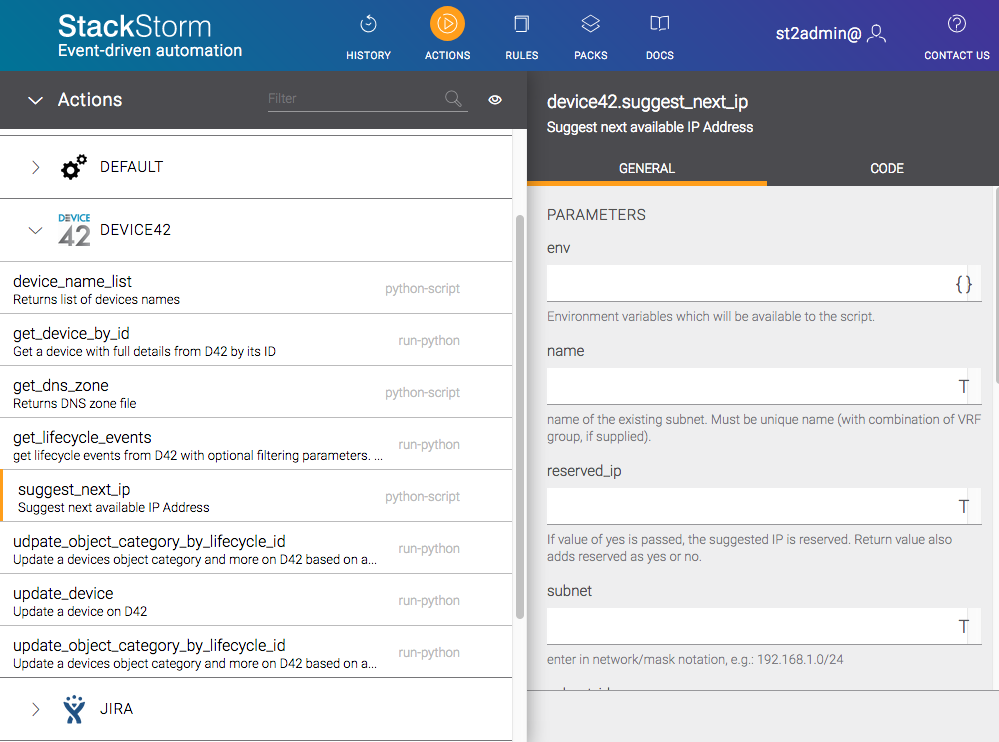
Task: Collapse the DEVICE42 pack chevron
Action: click(36, 231)
